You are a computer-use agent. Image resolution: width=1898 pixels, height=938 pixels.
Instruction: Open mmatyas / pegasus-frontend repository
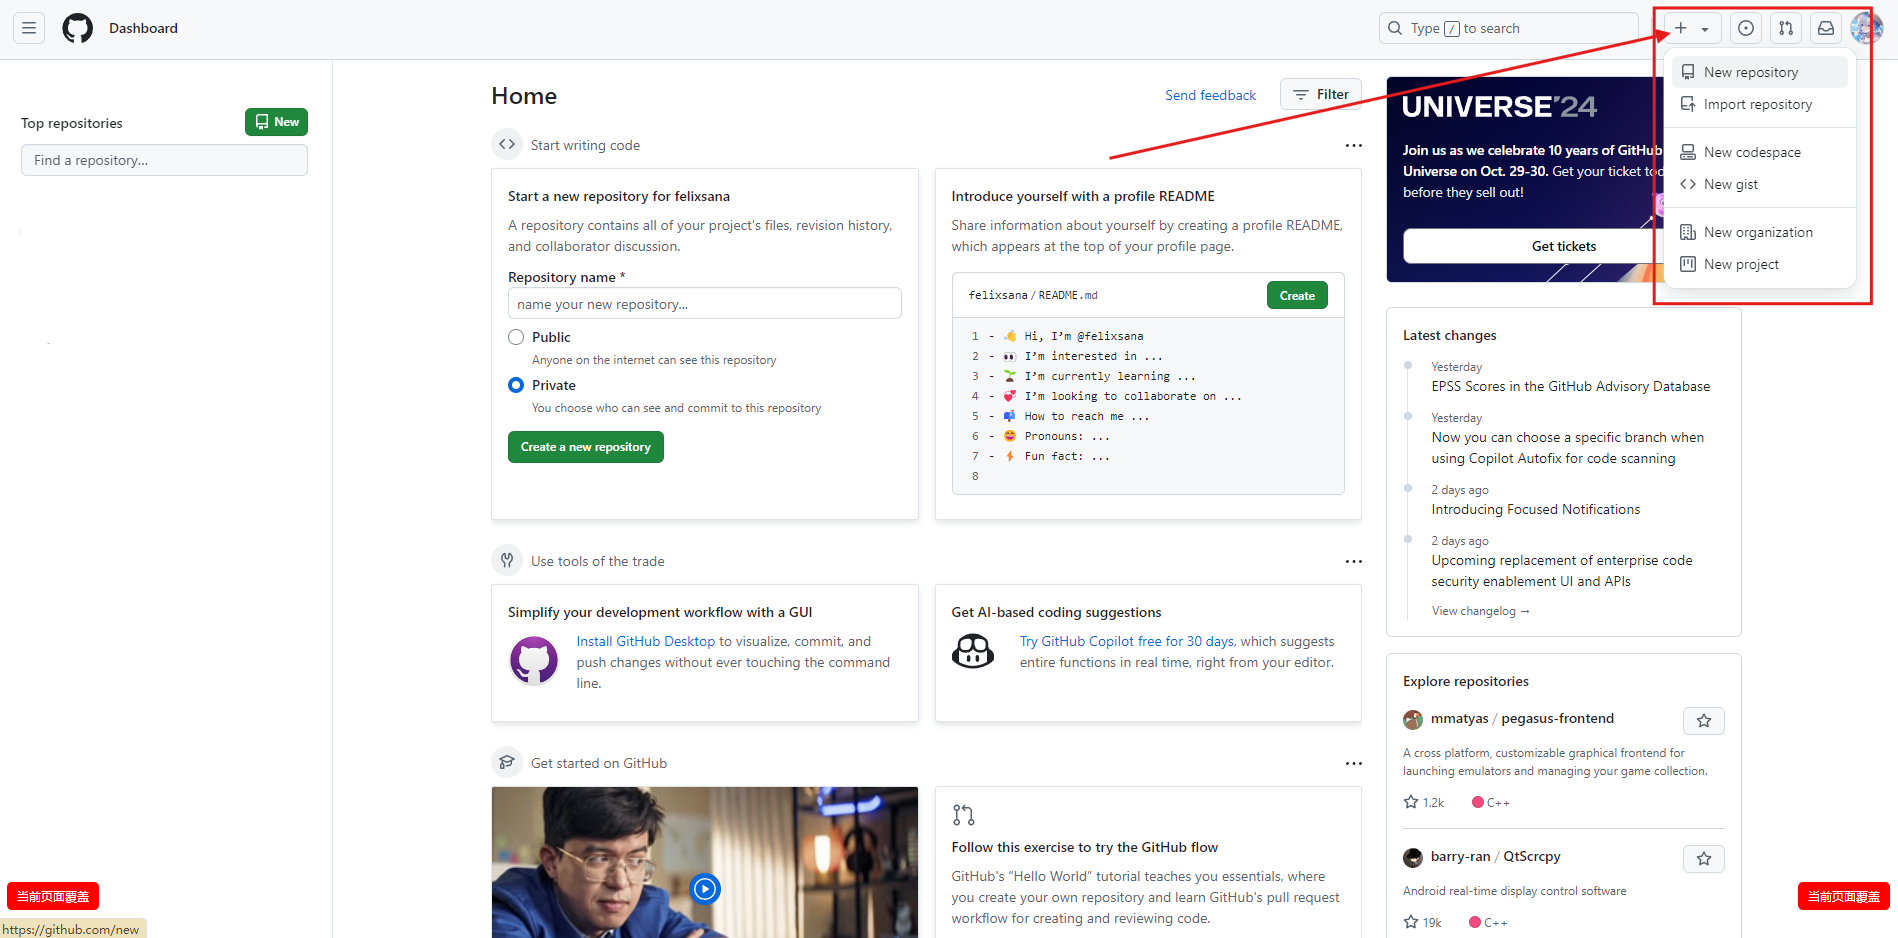point(1522,718)
